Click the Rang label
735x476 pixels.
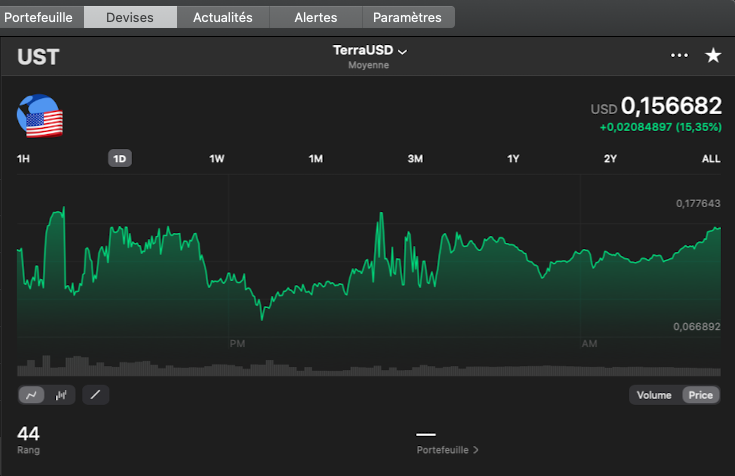(x=29, y=450)
